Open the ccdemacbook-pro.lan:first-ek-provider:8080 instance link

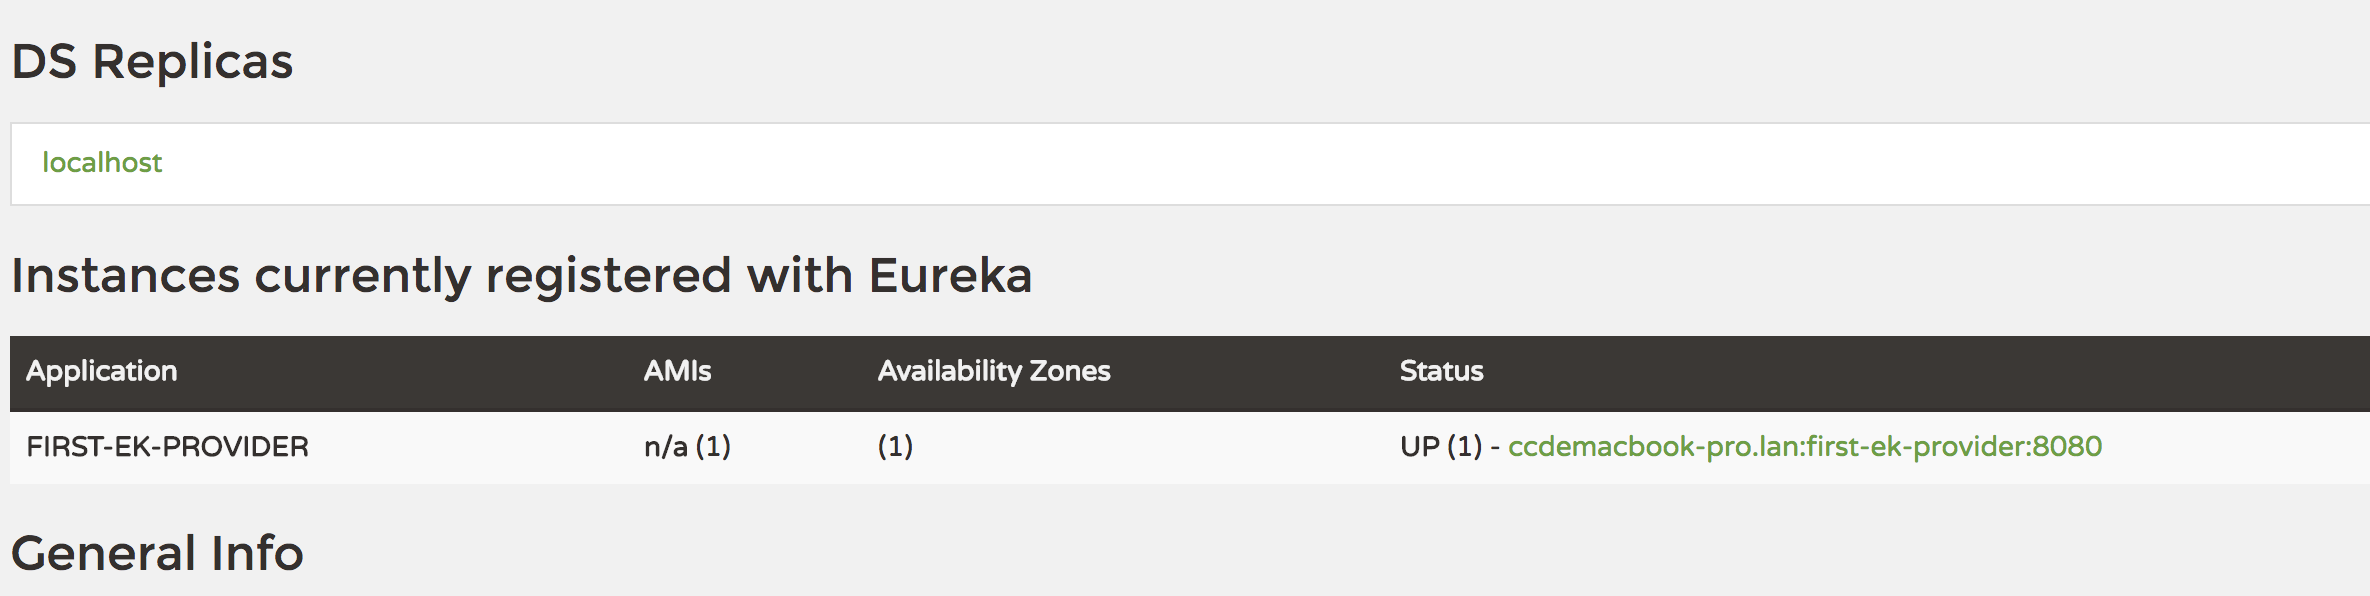pos(1804,446)
